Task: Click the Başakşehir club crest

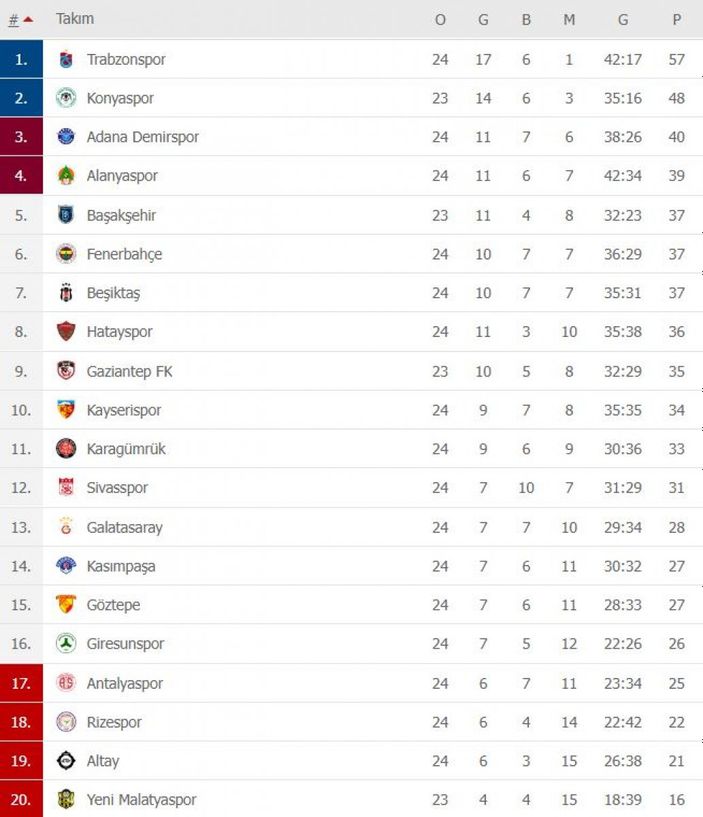Action: (x=67, y=215)
